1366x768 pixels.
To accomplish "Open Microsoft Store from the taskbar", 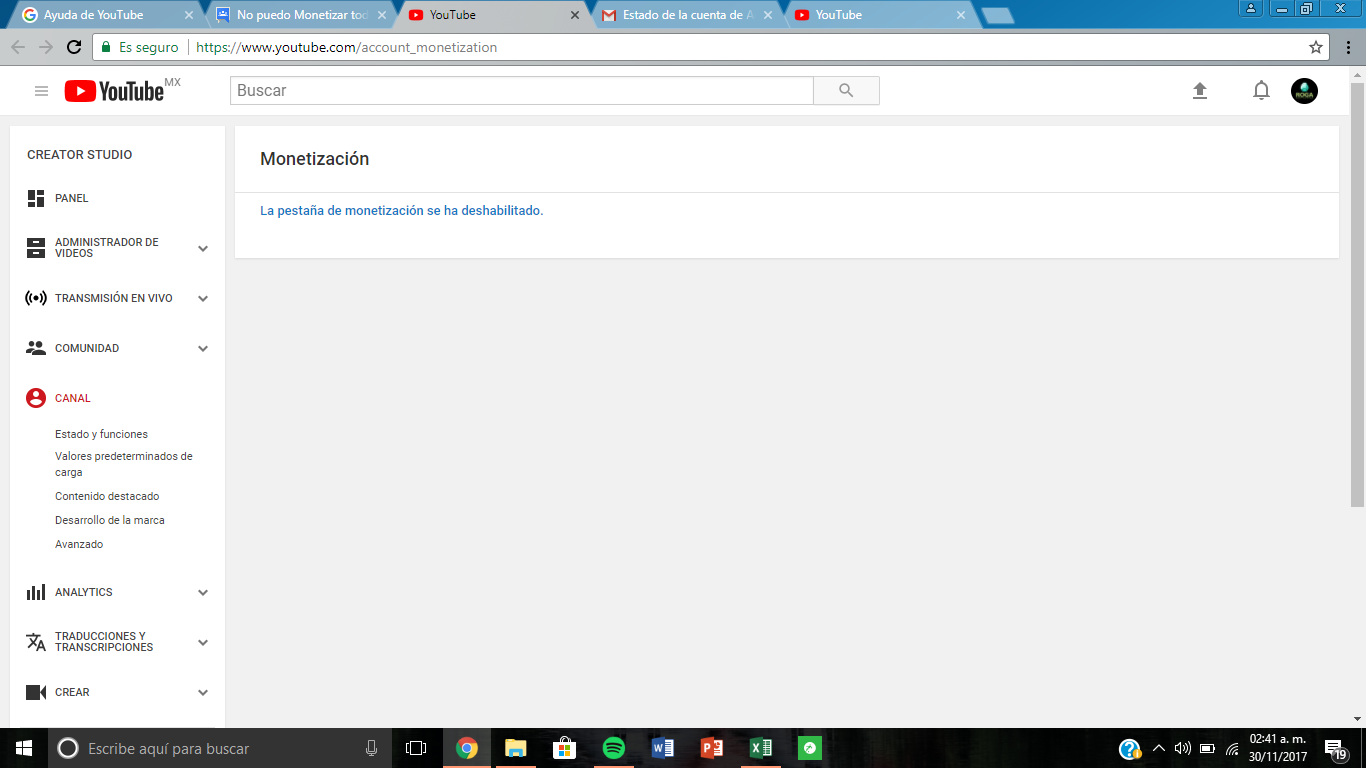I will [x=565, y=748].
